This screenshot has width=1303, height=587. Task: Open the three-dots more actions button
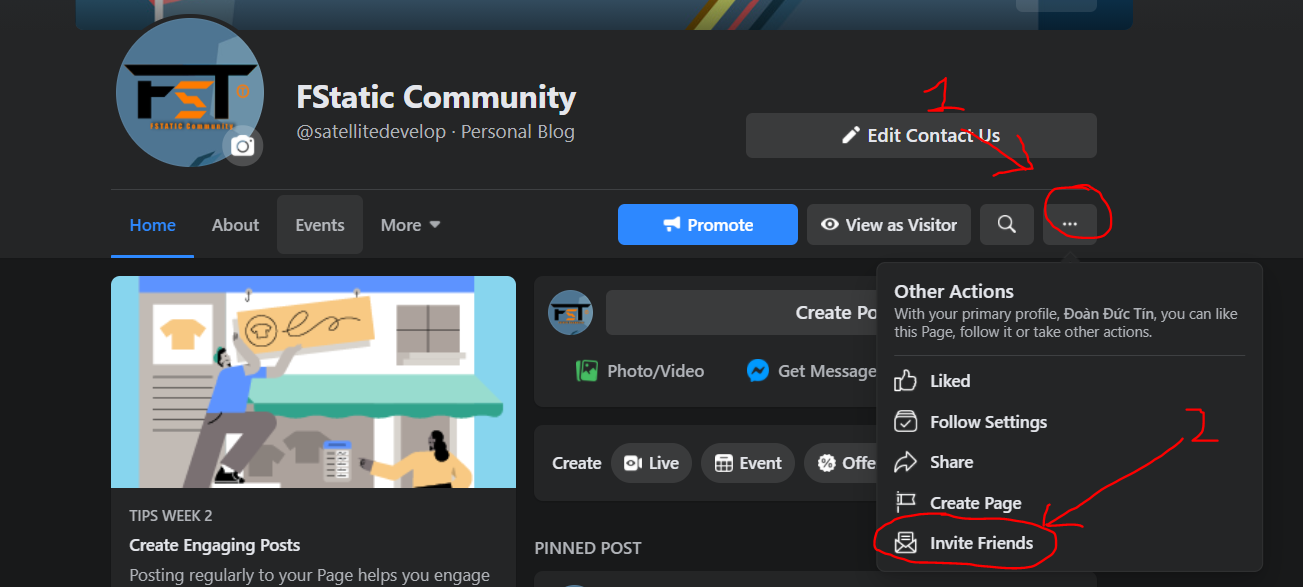click(x=1070, y=225)
